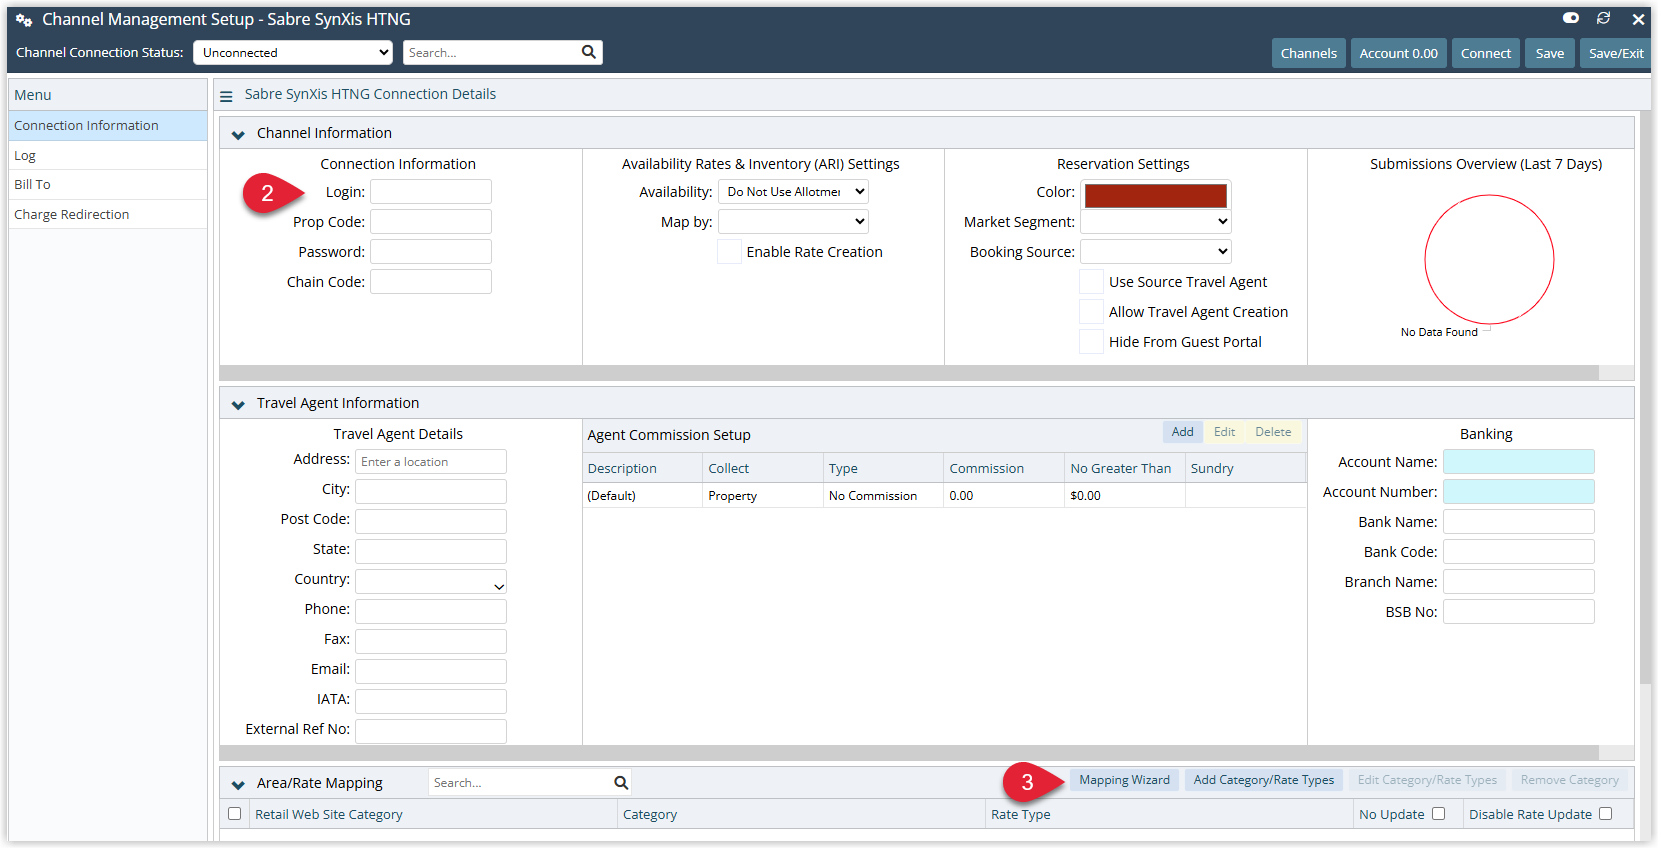Screen dimensions: 1659x849
Task: Enable the Rate Creation checkbox
Action: (x=730, y=252)
